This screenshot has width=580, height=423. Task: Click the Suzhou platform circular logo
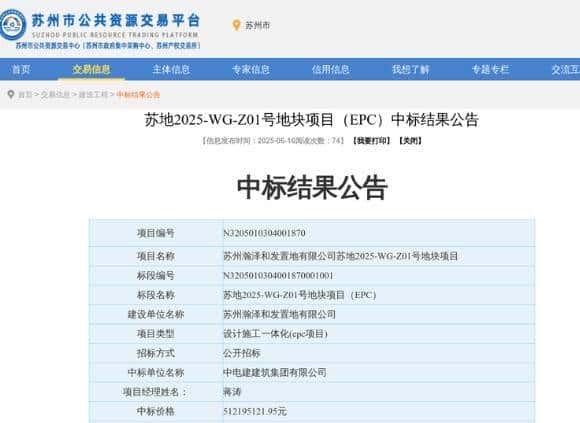click(13, 25)
